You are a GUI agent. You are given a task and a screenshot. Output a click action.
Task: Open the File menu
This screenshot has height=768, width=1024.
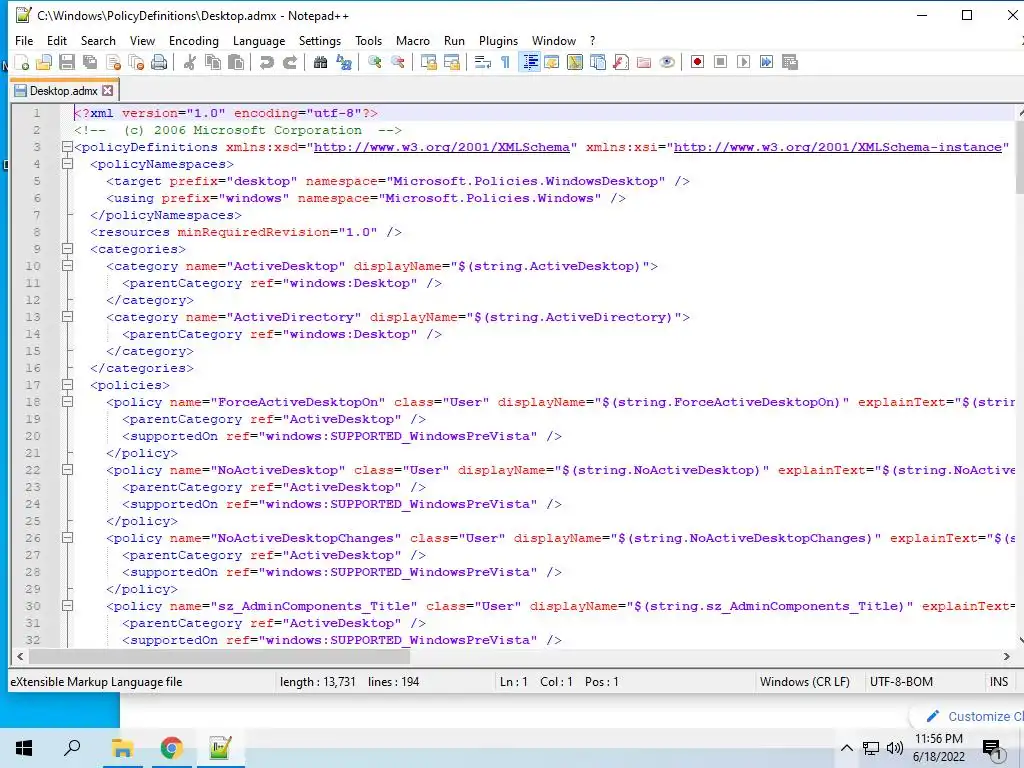tap(24, 40)
